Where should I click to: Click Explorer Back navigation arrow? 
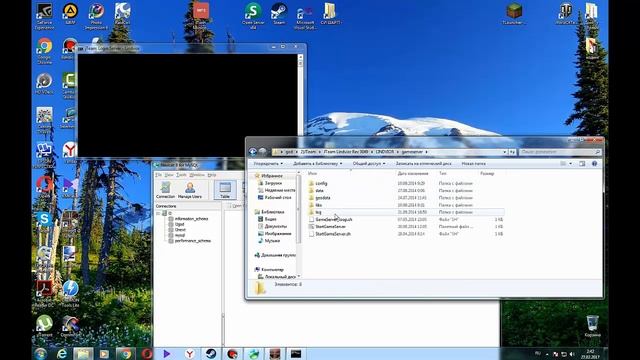pos(253,152)
